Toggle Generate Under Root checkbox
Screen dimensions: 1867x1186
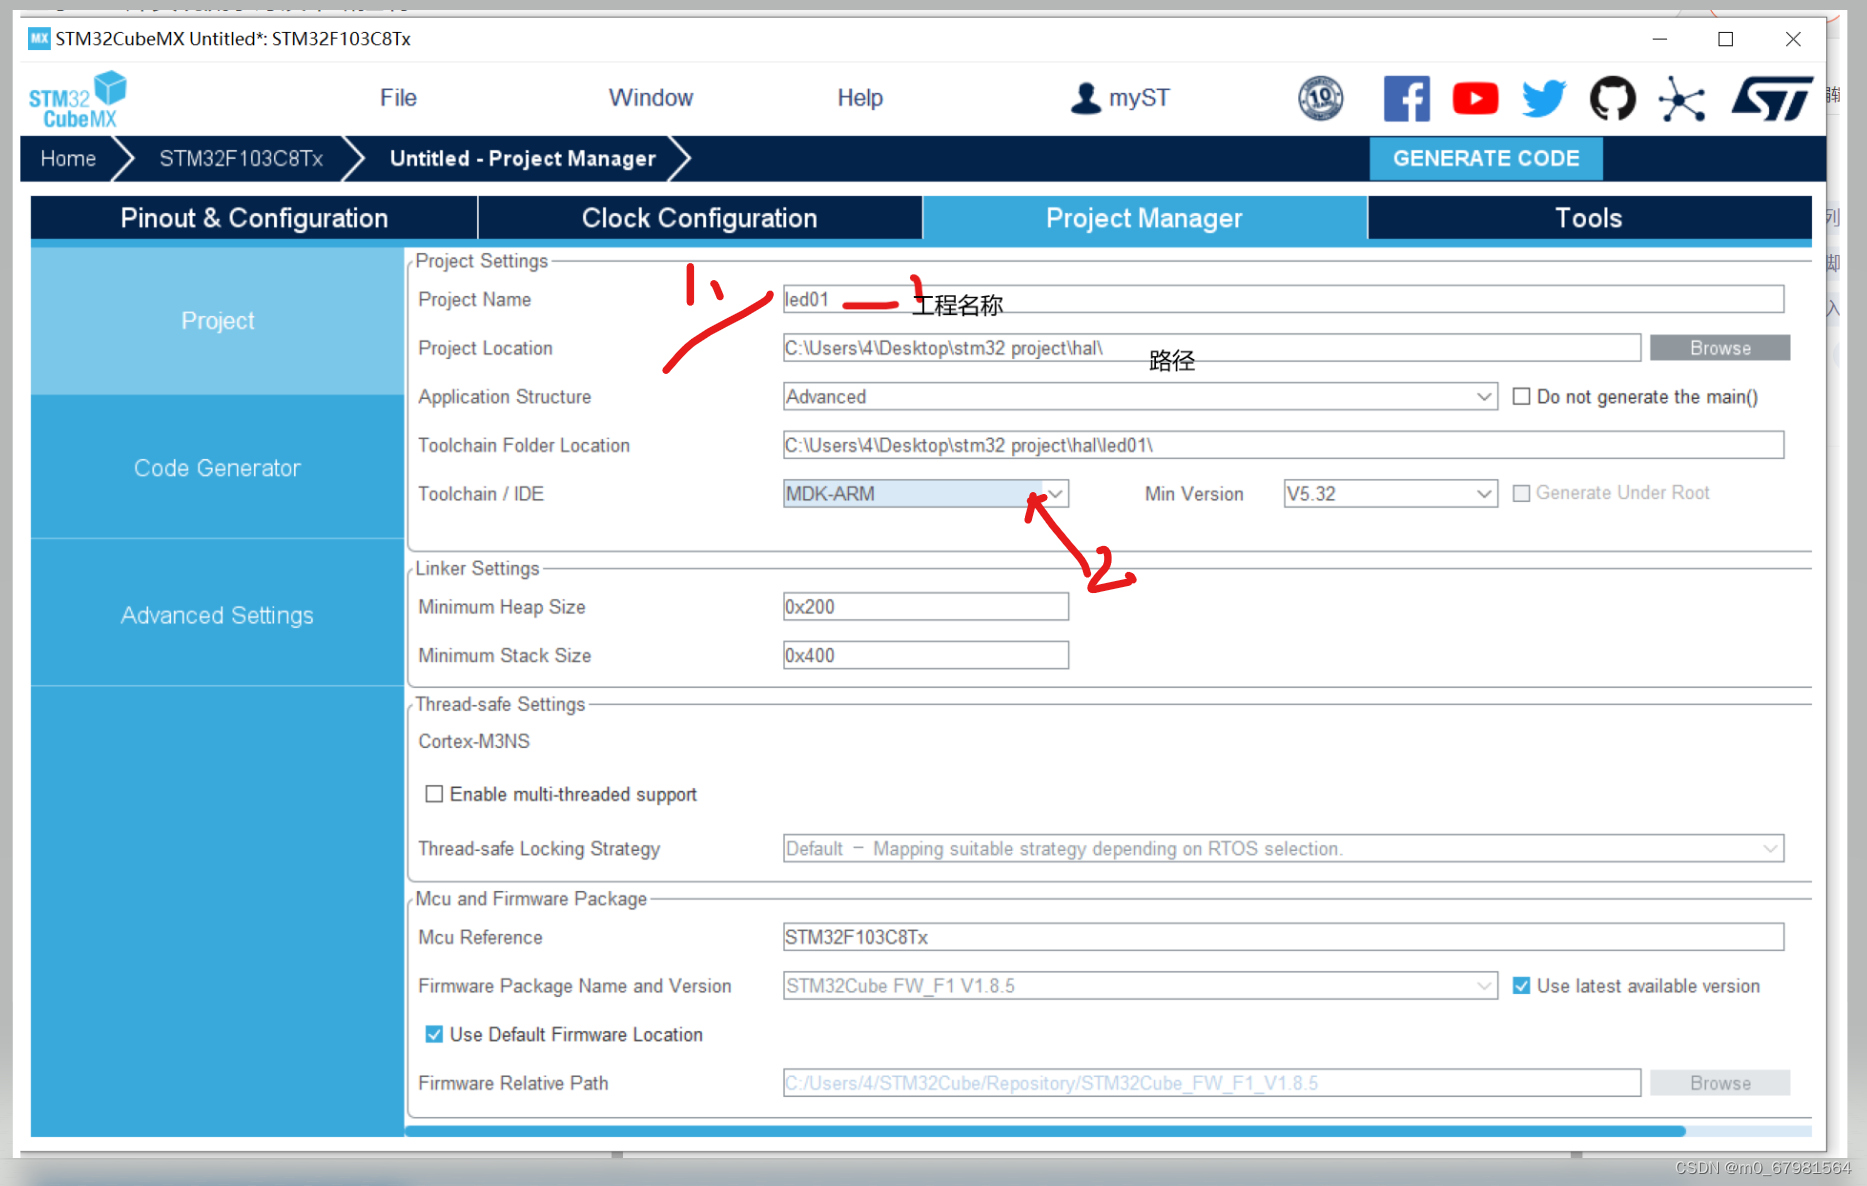point(1521,493)
